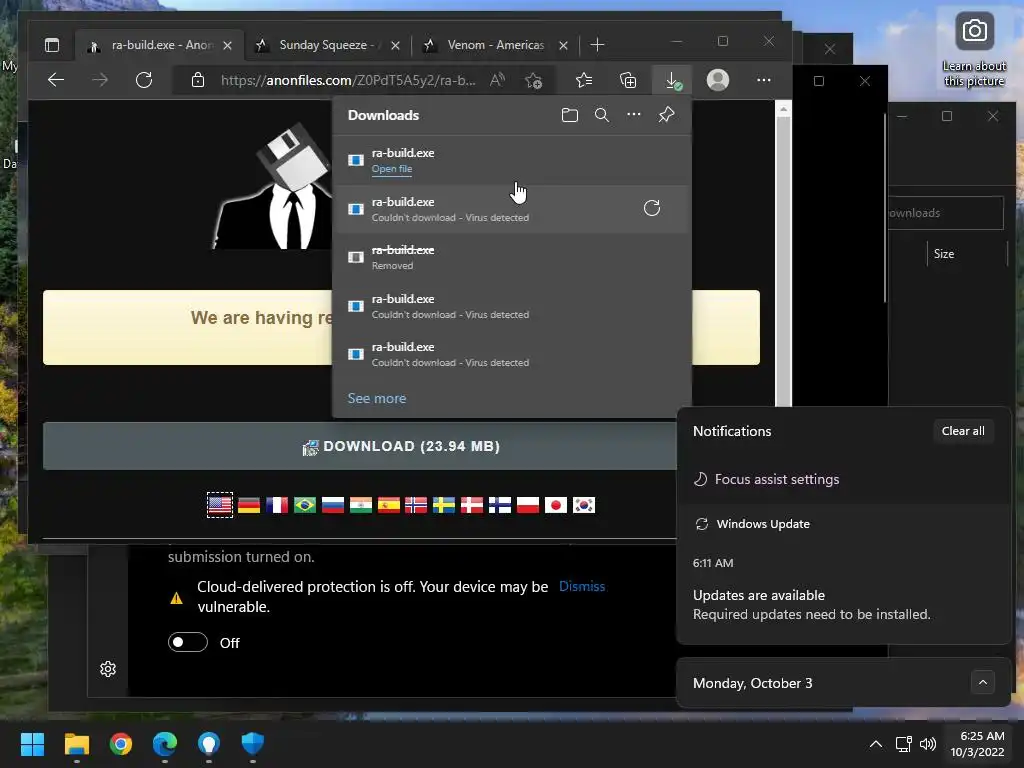Open Downloads panel more options
The width and height of the screenshot is (1024, 768).
pos(633,115)
